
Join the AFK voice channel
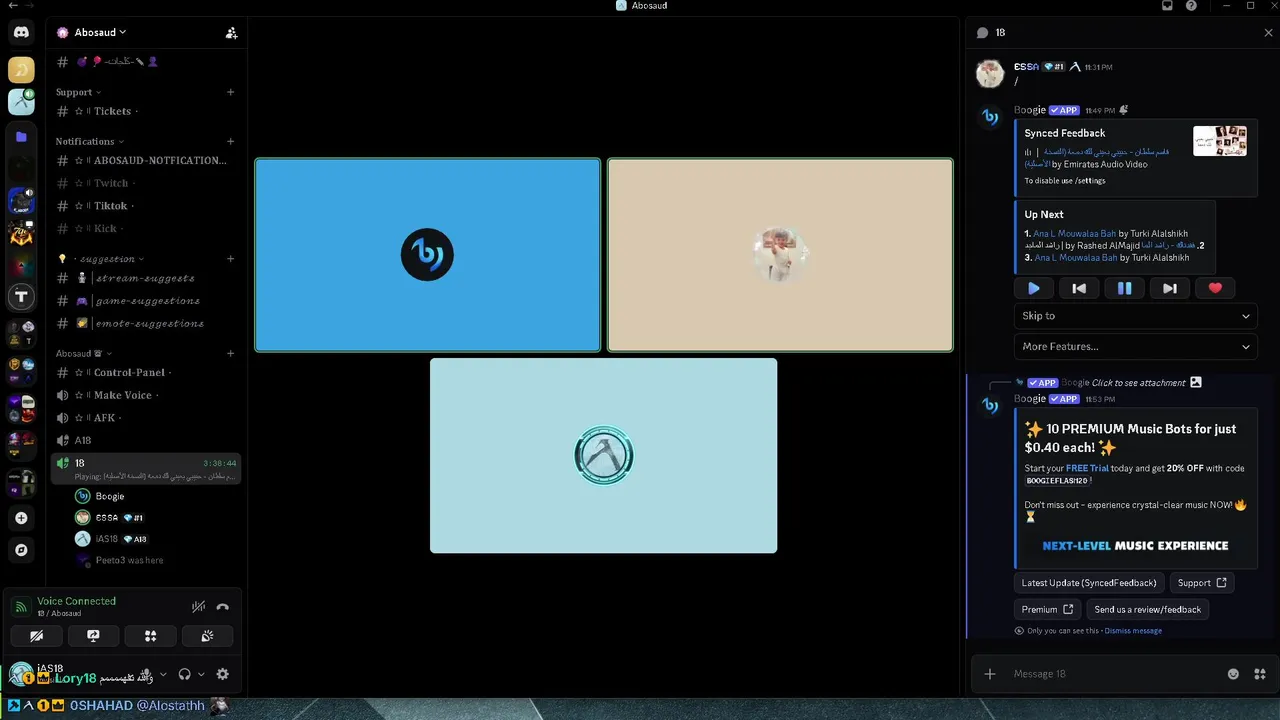[146, 418]
